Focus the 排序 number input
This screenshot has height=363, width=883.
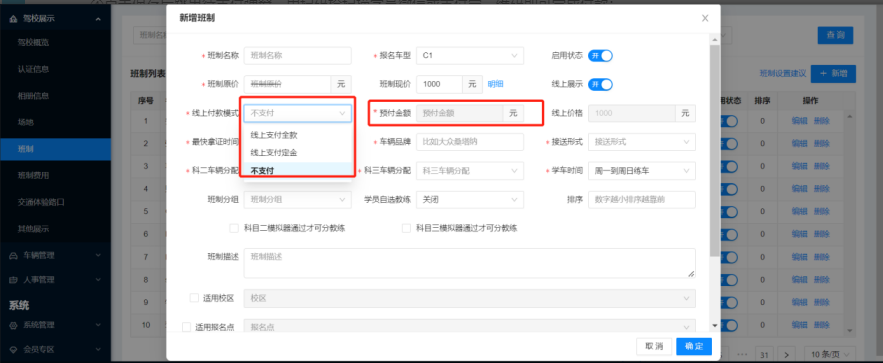tap(641, 199)
